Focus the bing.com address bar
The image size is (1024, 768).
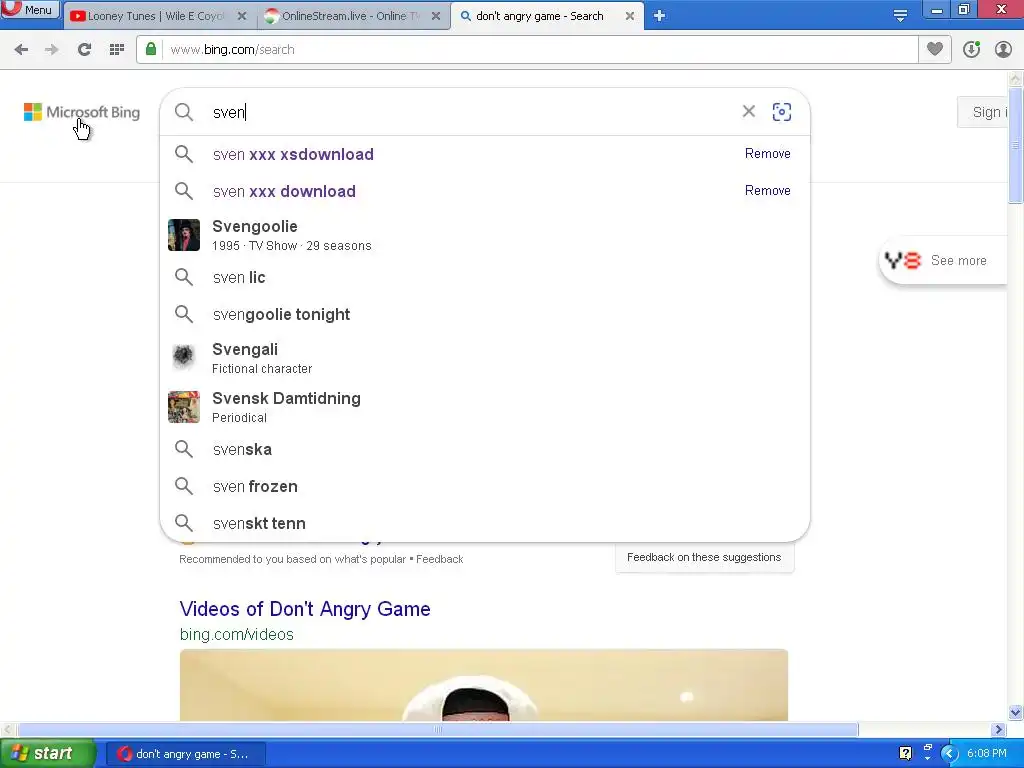click(539, 50)
